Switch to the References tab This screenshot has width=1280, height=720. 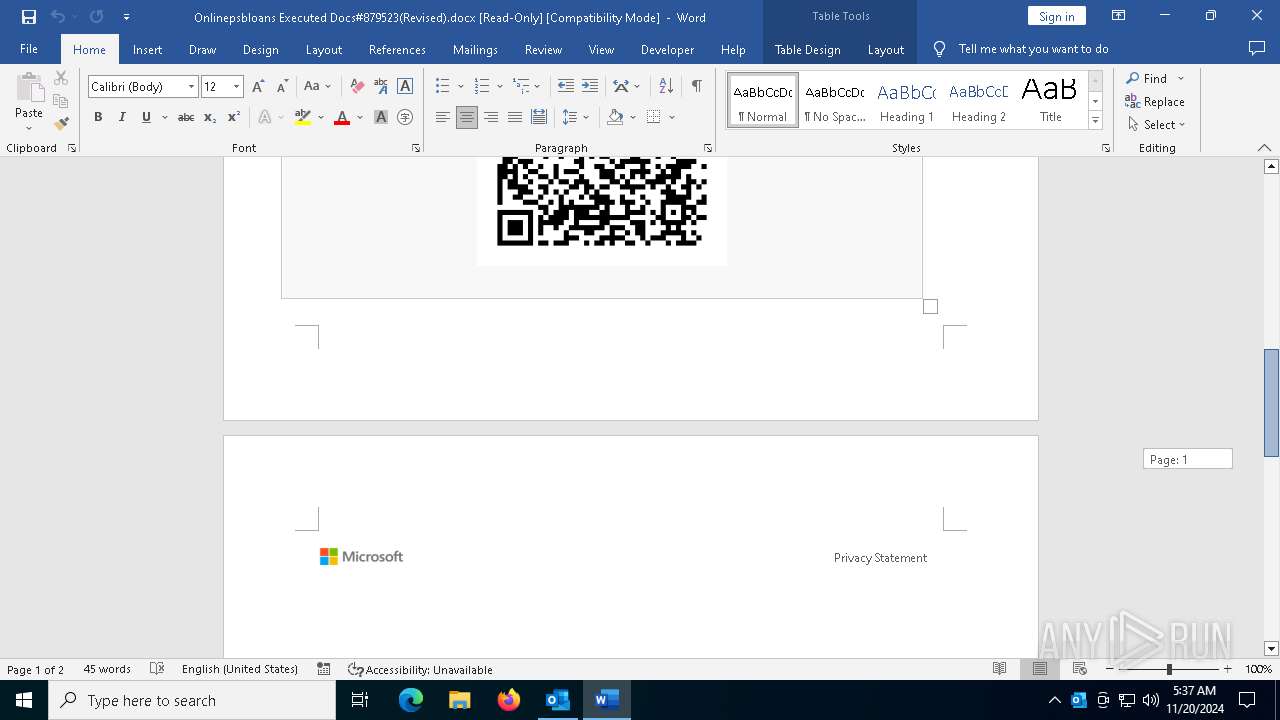397,49
